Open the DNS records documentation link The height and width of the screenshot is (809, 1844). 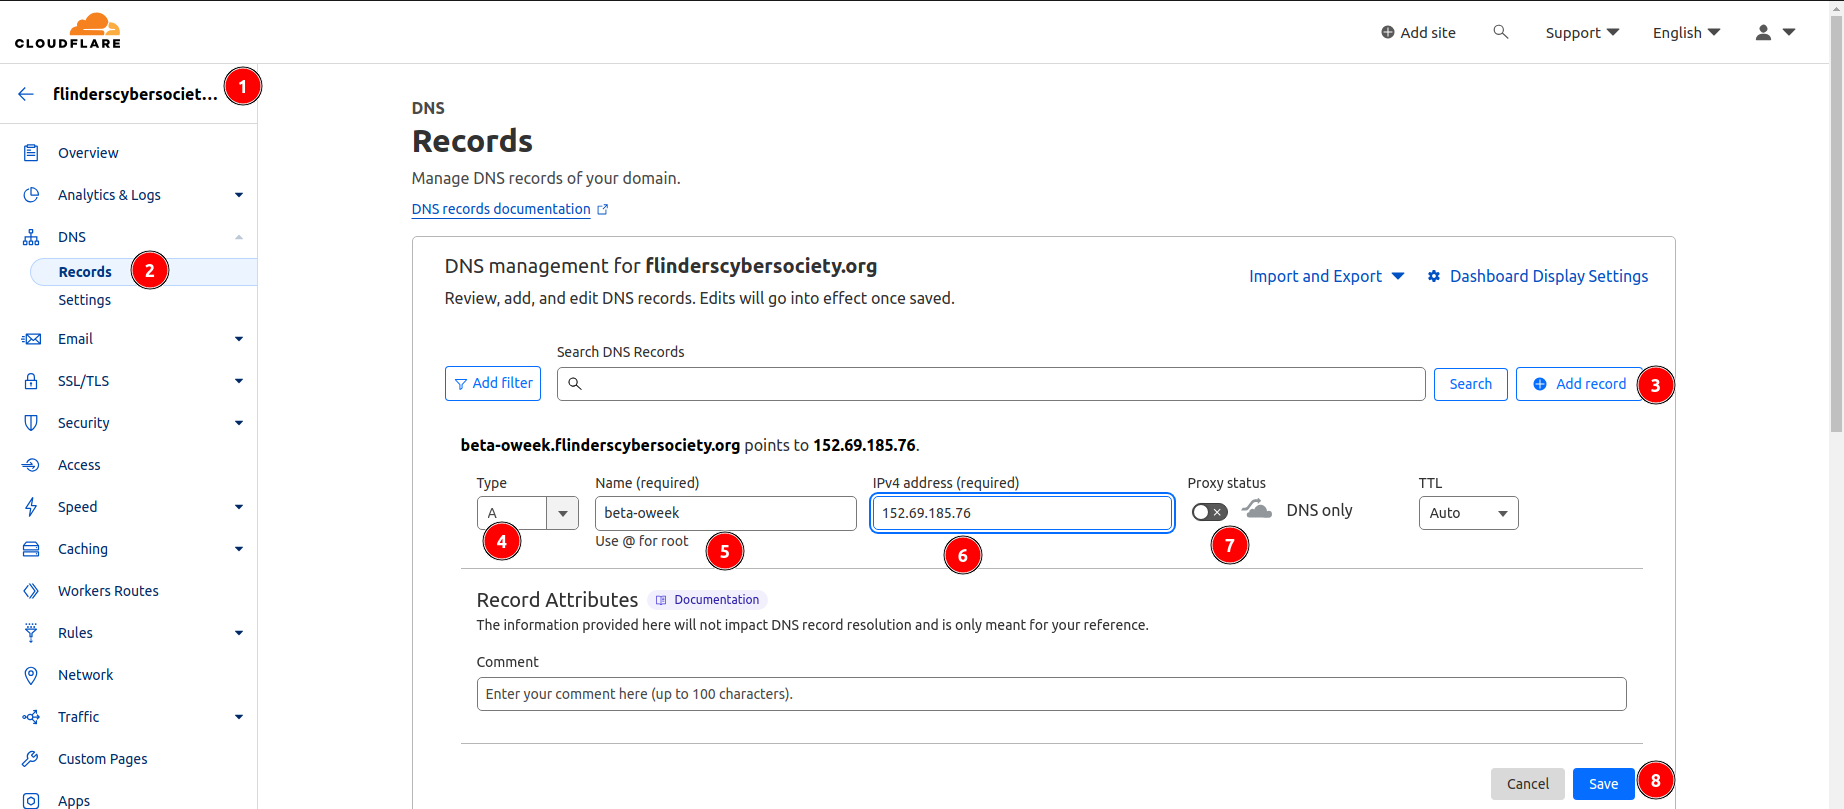(501, 209)
